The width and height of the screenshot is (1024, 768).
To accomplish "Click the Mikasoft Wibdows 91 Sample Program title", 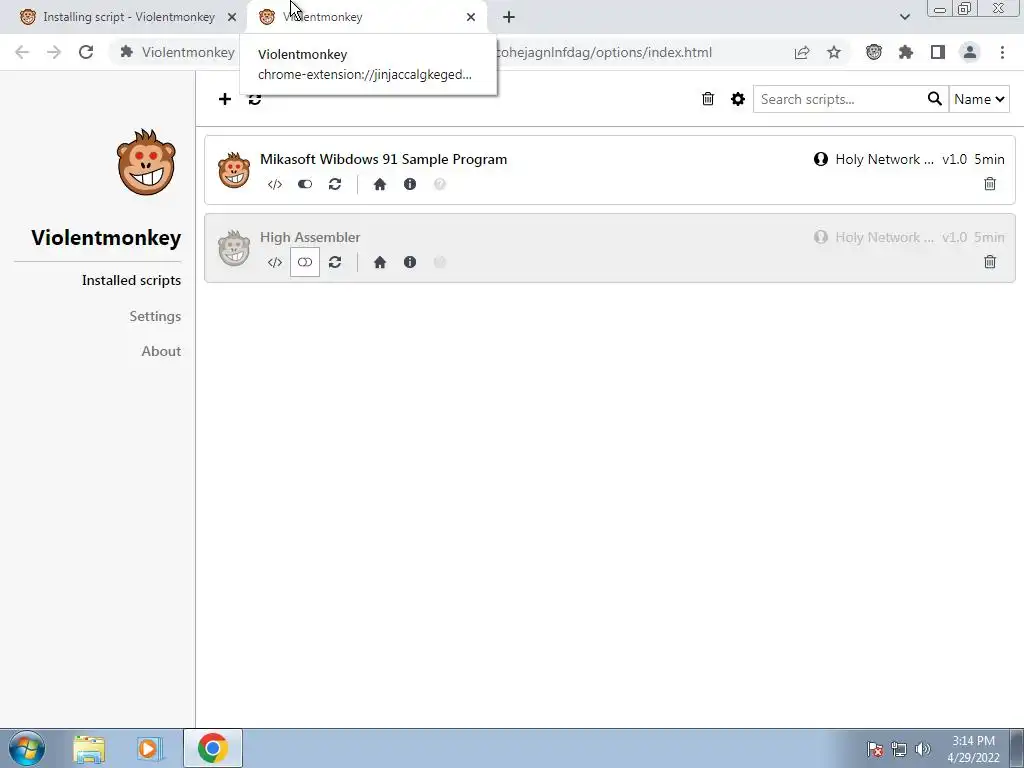I will coord(383,159).
